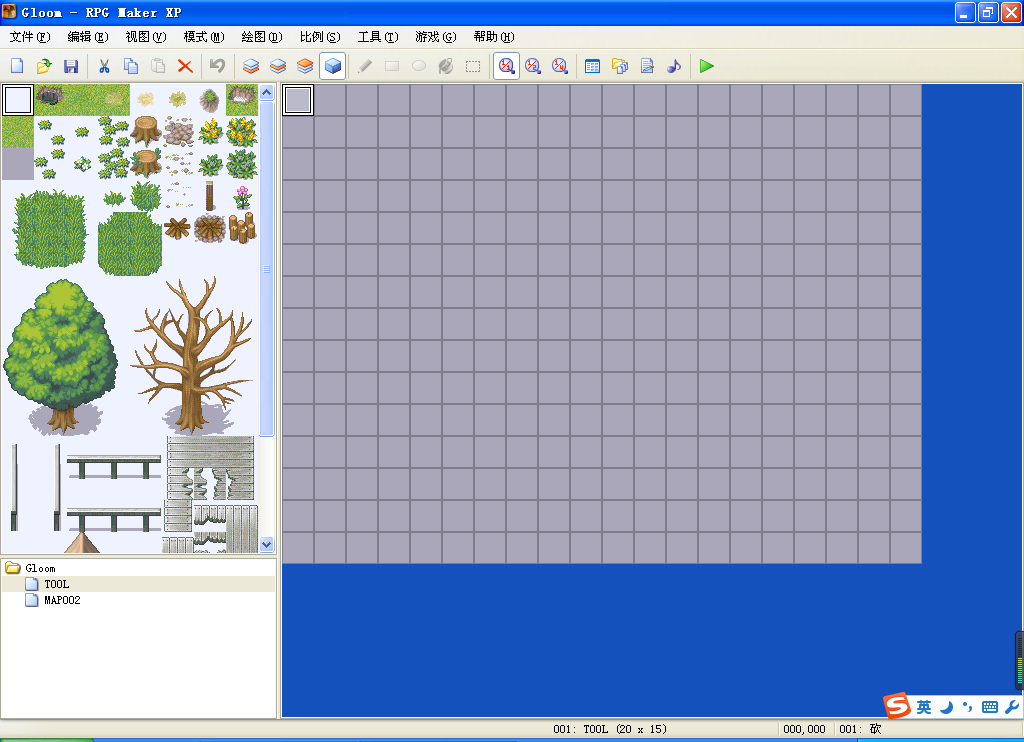This screenshot has width=1024, height=742.
Task: Click the Sogou S input method icon
Action: [x=897, y=705]
